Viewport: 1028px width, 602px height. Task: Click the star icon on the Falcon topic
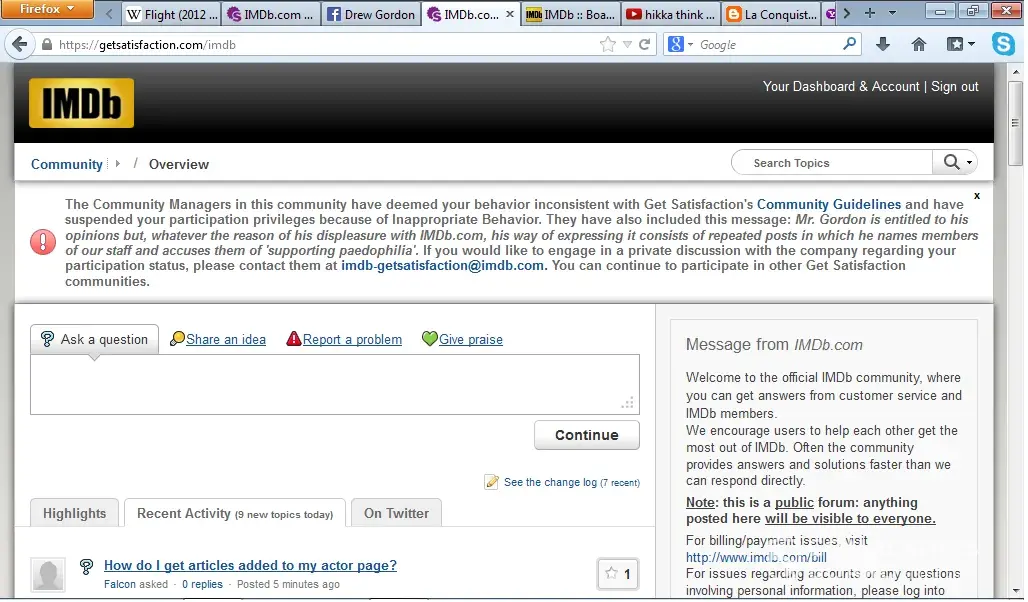click(611, 573)
